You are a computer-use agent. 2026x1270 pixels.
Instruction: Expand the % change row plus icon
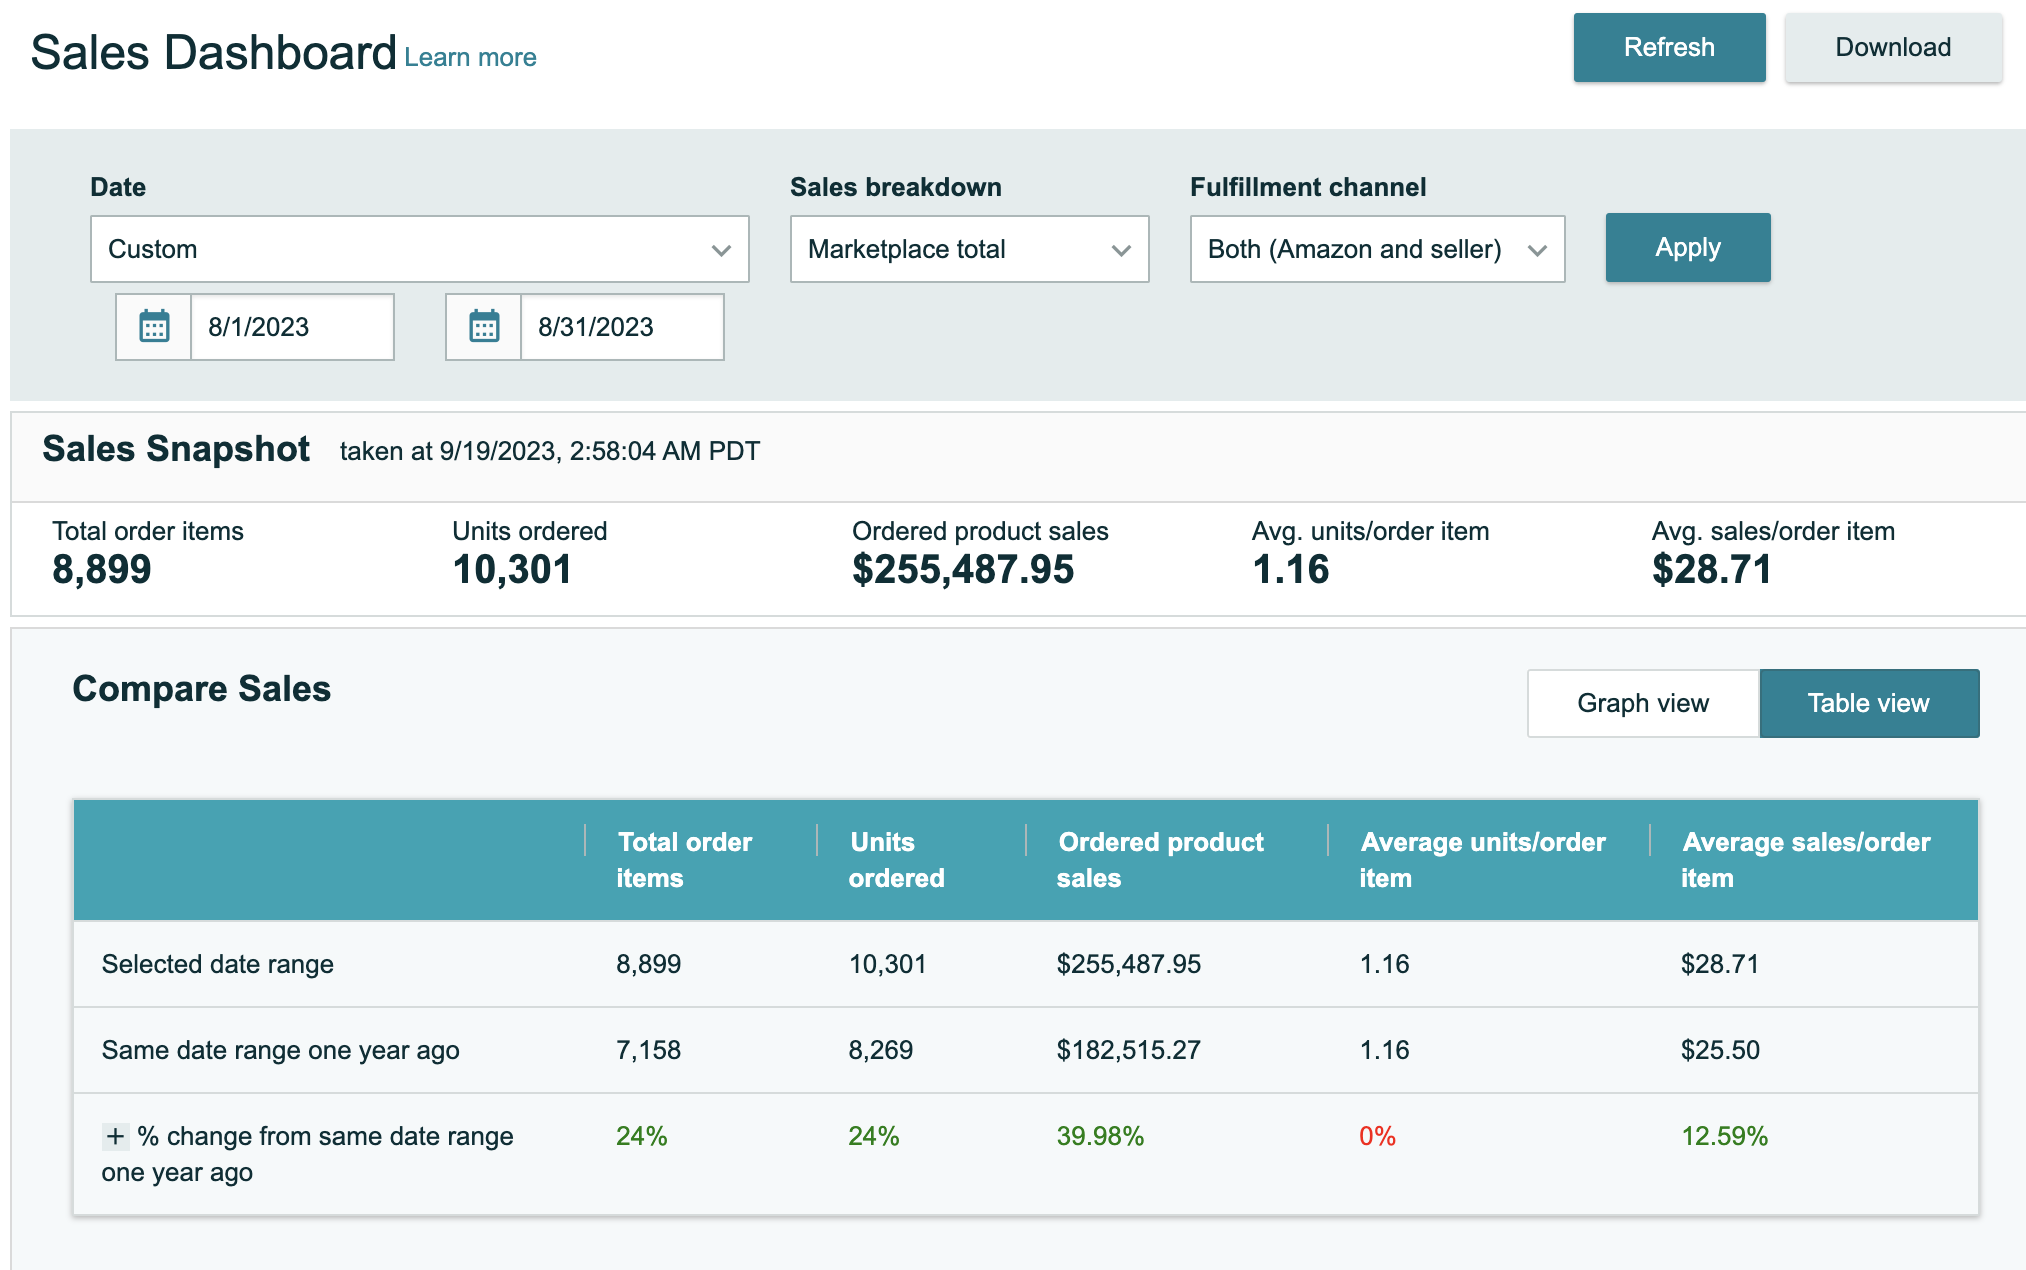[x=115, y=1136]
